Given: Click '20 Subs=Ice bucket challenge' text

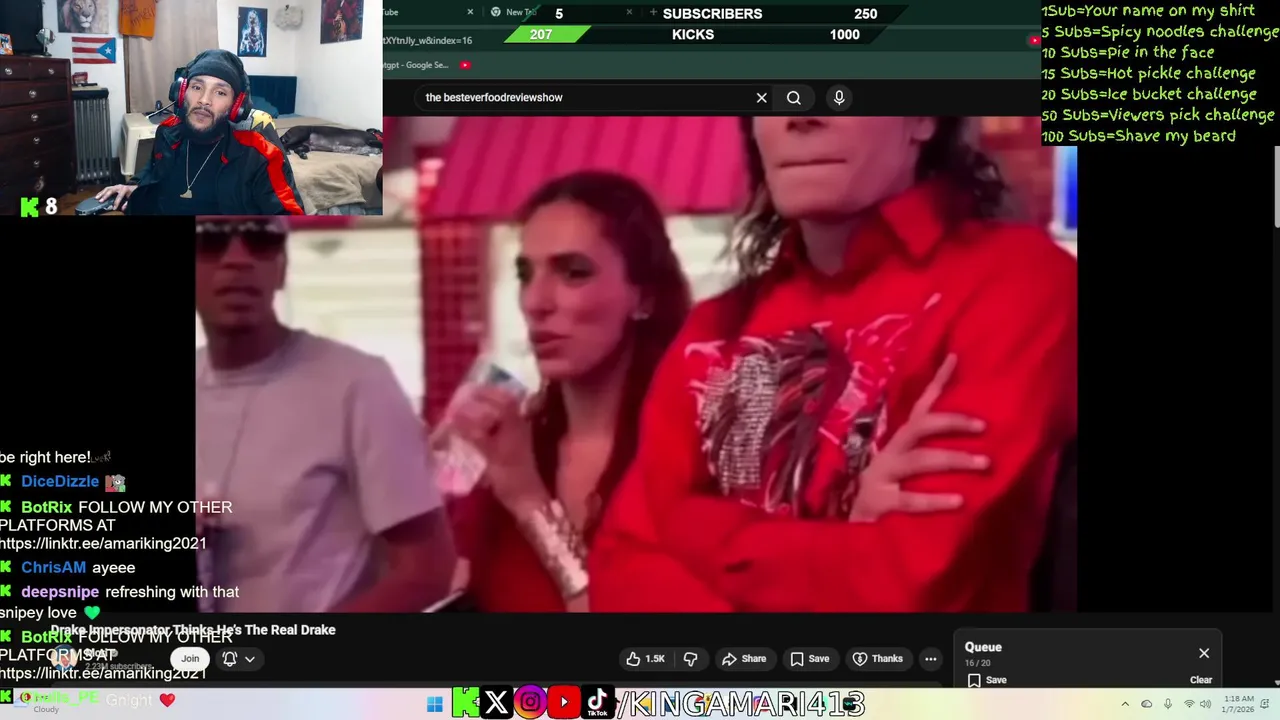Looking at the screenshot, I should (1149, 94).
